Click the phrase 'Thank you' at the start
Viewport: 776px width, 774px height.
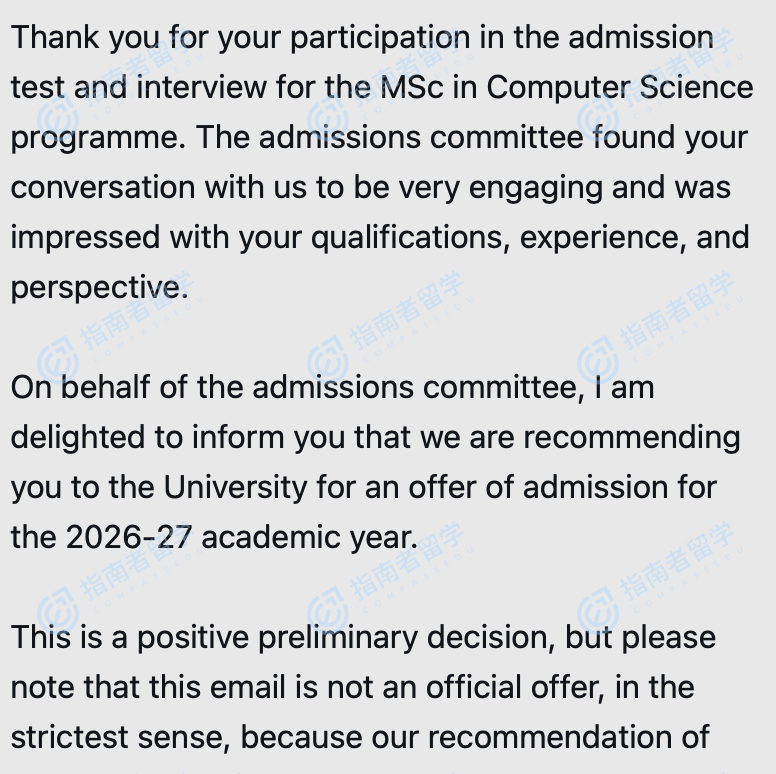(x=85, y=38)
